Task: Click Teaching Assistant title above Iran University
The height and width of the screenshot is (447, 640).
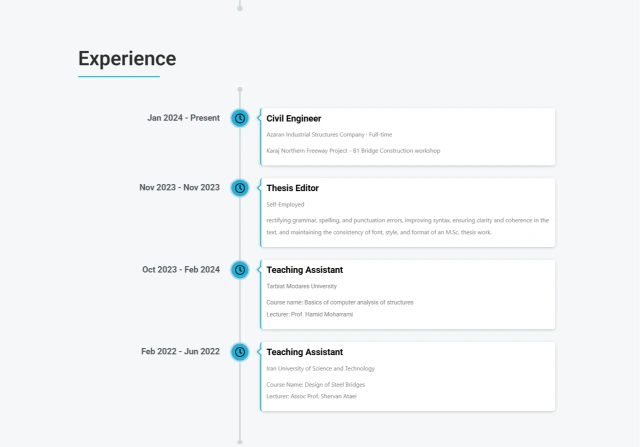Action: [x=304, y=352]
